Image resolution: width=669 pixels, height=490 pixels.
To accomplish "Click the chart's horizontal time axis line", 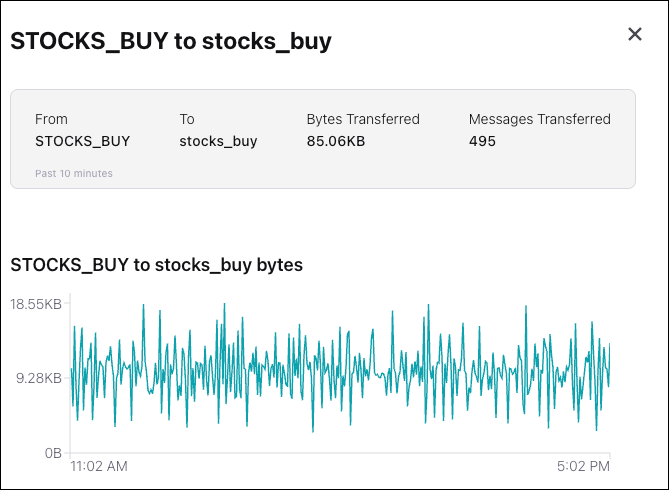I will [x=340, y=453].
